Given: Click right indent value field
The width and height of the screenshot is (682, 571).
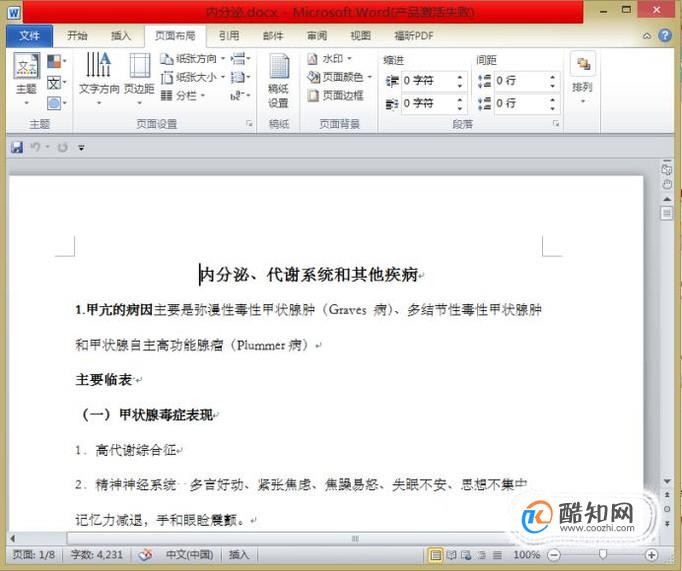Looking at the screenshot, I should 428,103.
